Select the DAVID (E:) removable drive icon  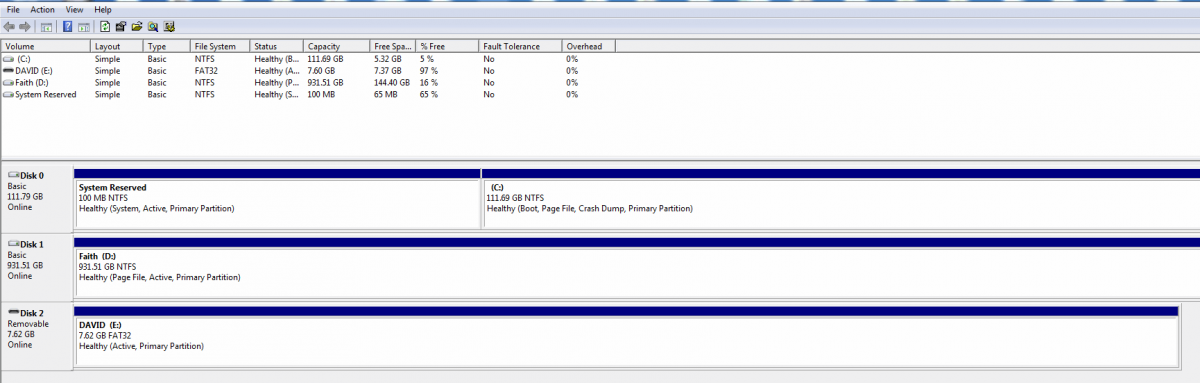pyautogui.click(x=8, y=71)
